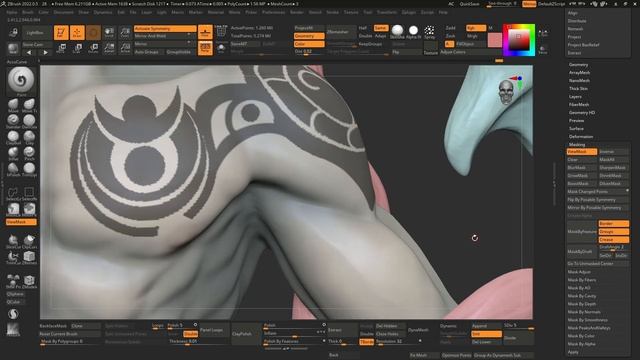
Task: Expand the Geometry subpalette
Action: 578,64
